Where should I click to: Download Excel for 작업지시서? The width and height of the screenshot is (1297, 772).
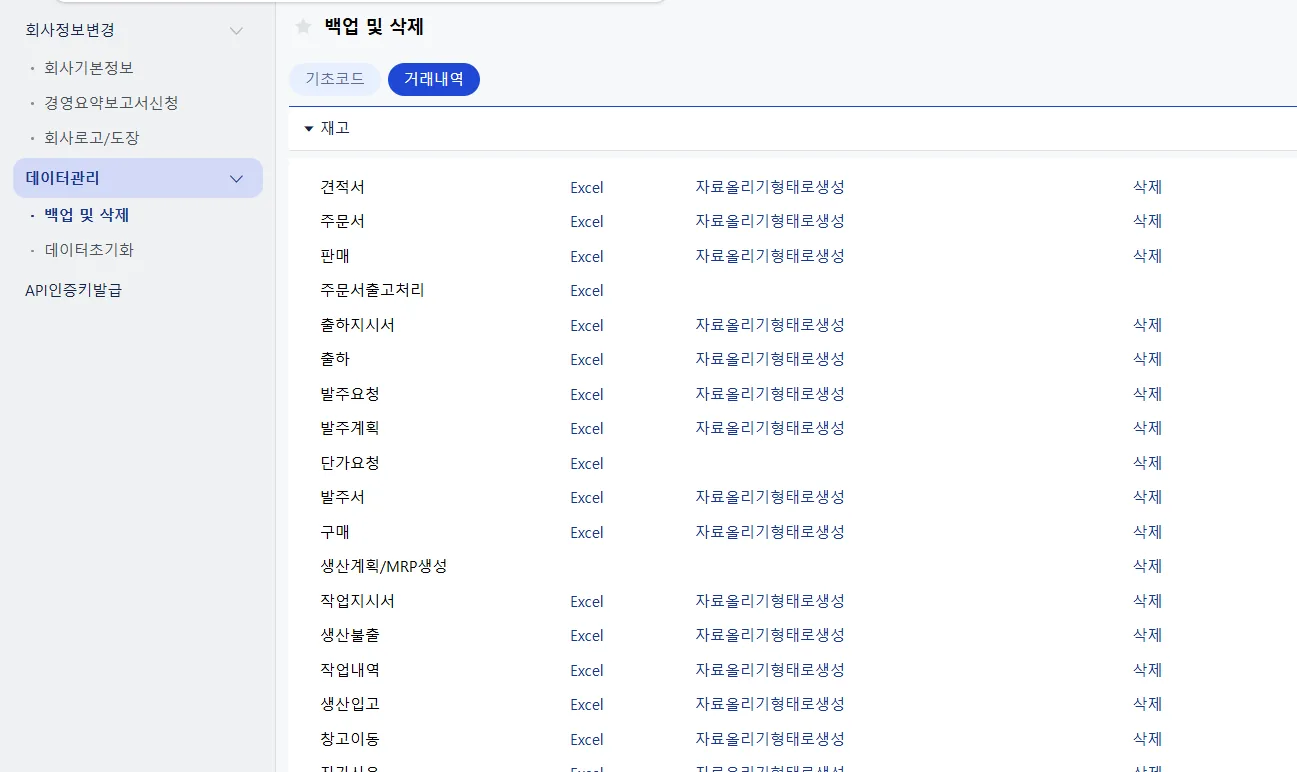[x=587, y=601]
